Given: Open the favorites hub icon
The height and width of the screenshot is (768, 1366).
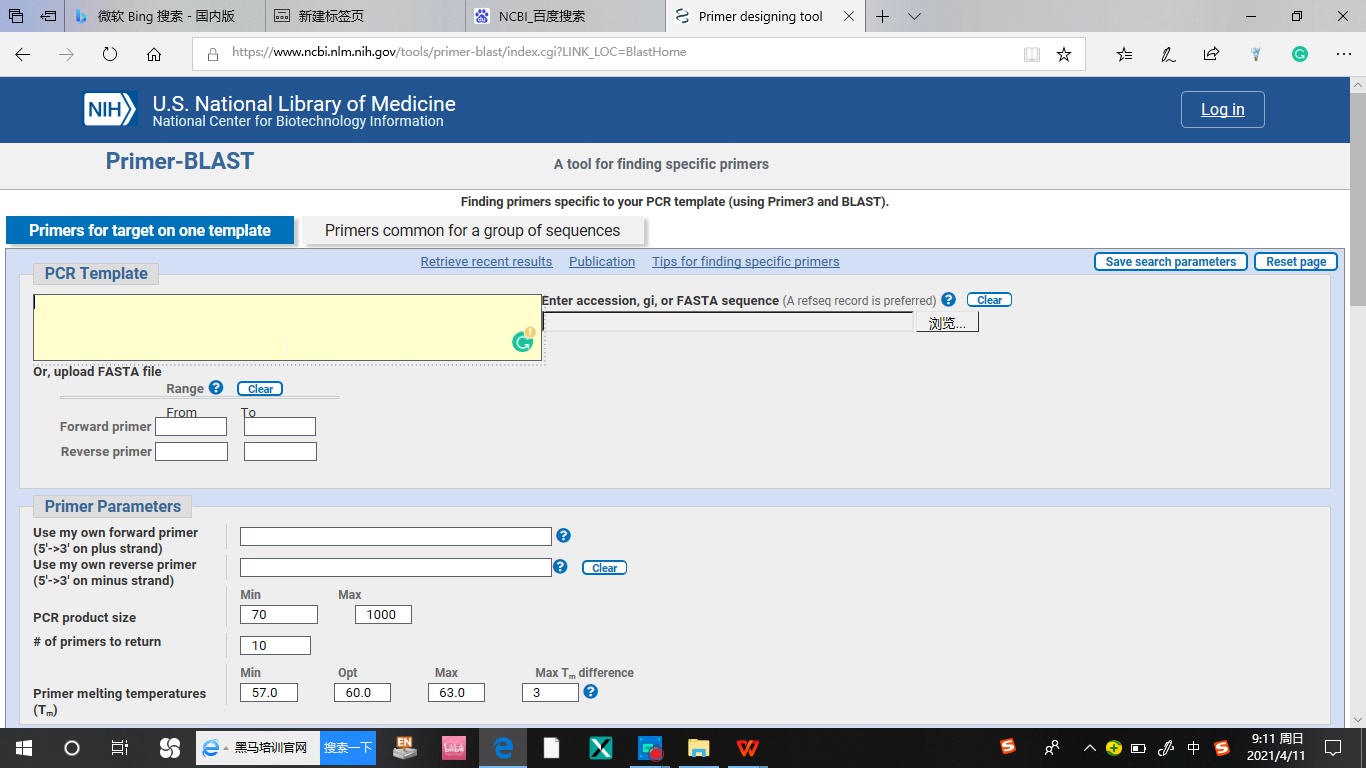Looking at the screenshot, I should click(x=1125, y=54).
